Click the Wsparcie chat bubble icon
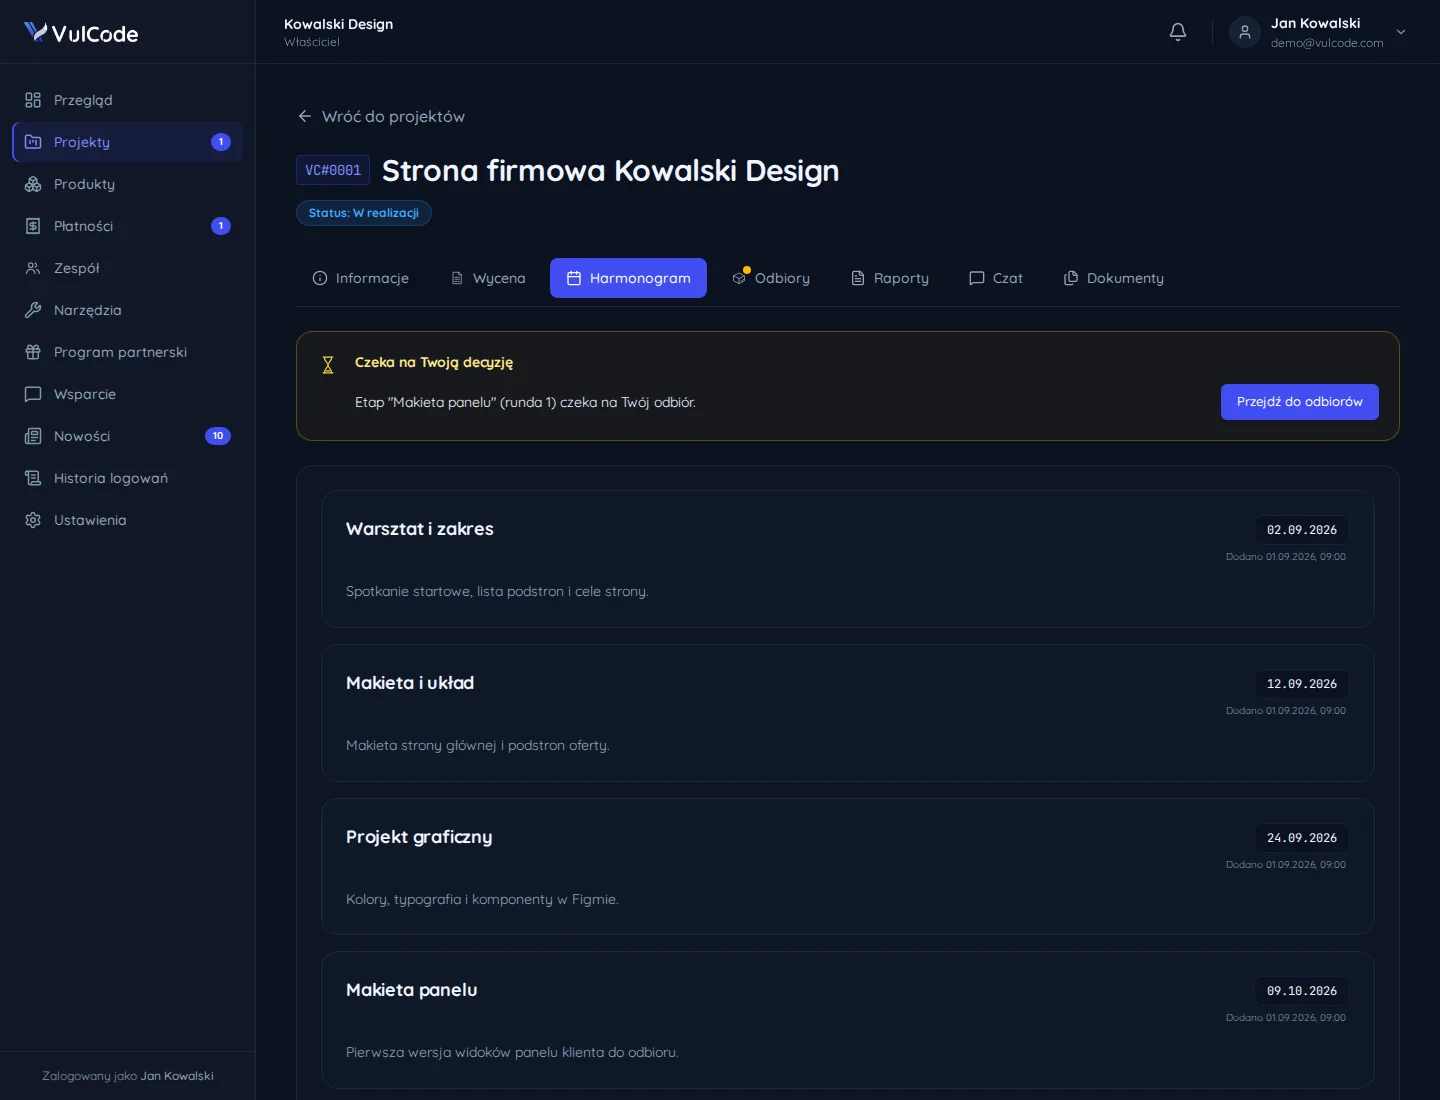Screen dimensions: 1440x1100 33,394
